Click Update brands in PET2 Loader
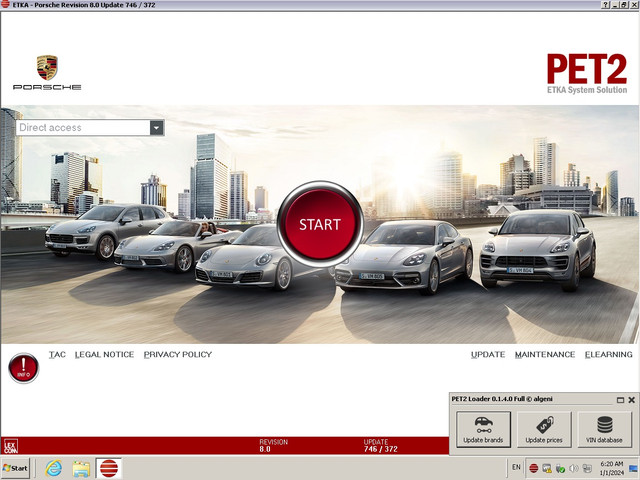 pos(483,429)
